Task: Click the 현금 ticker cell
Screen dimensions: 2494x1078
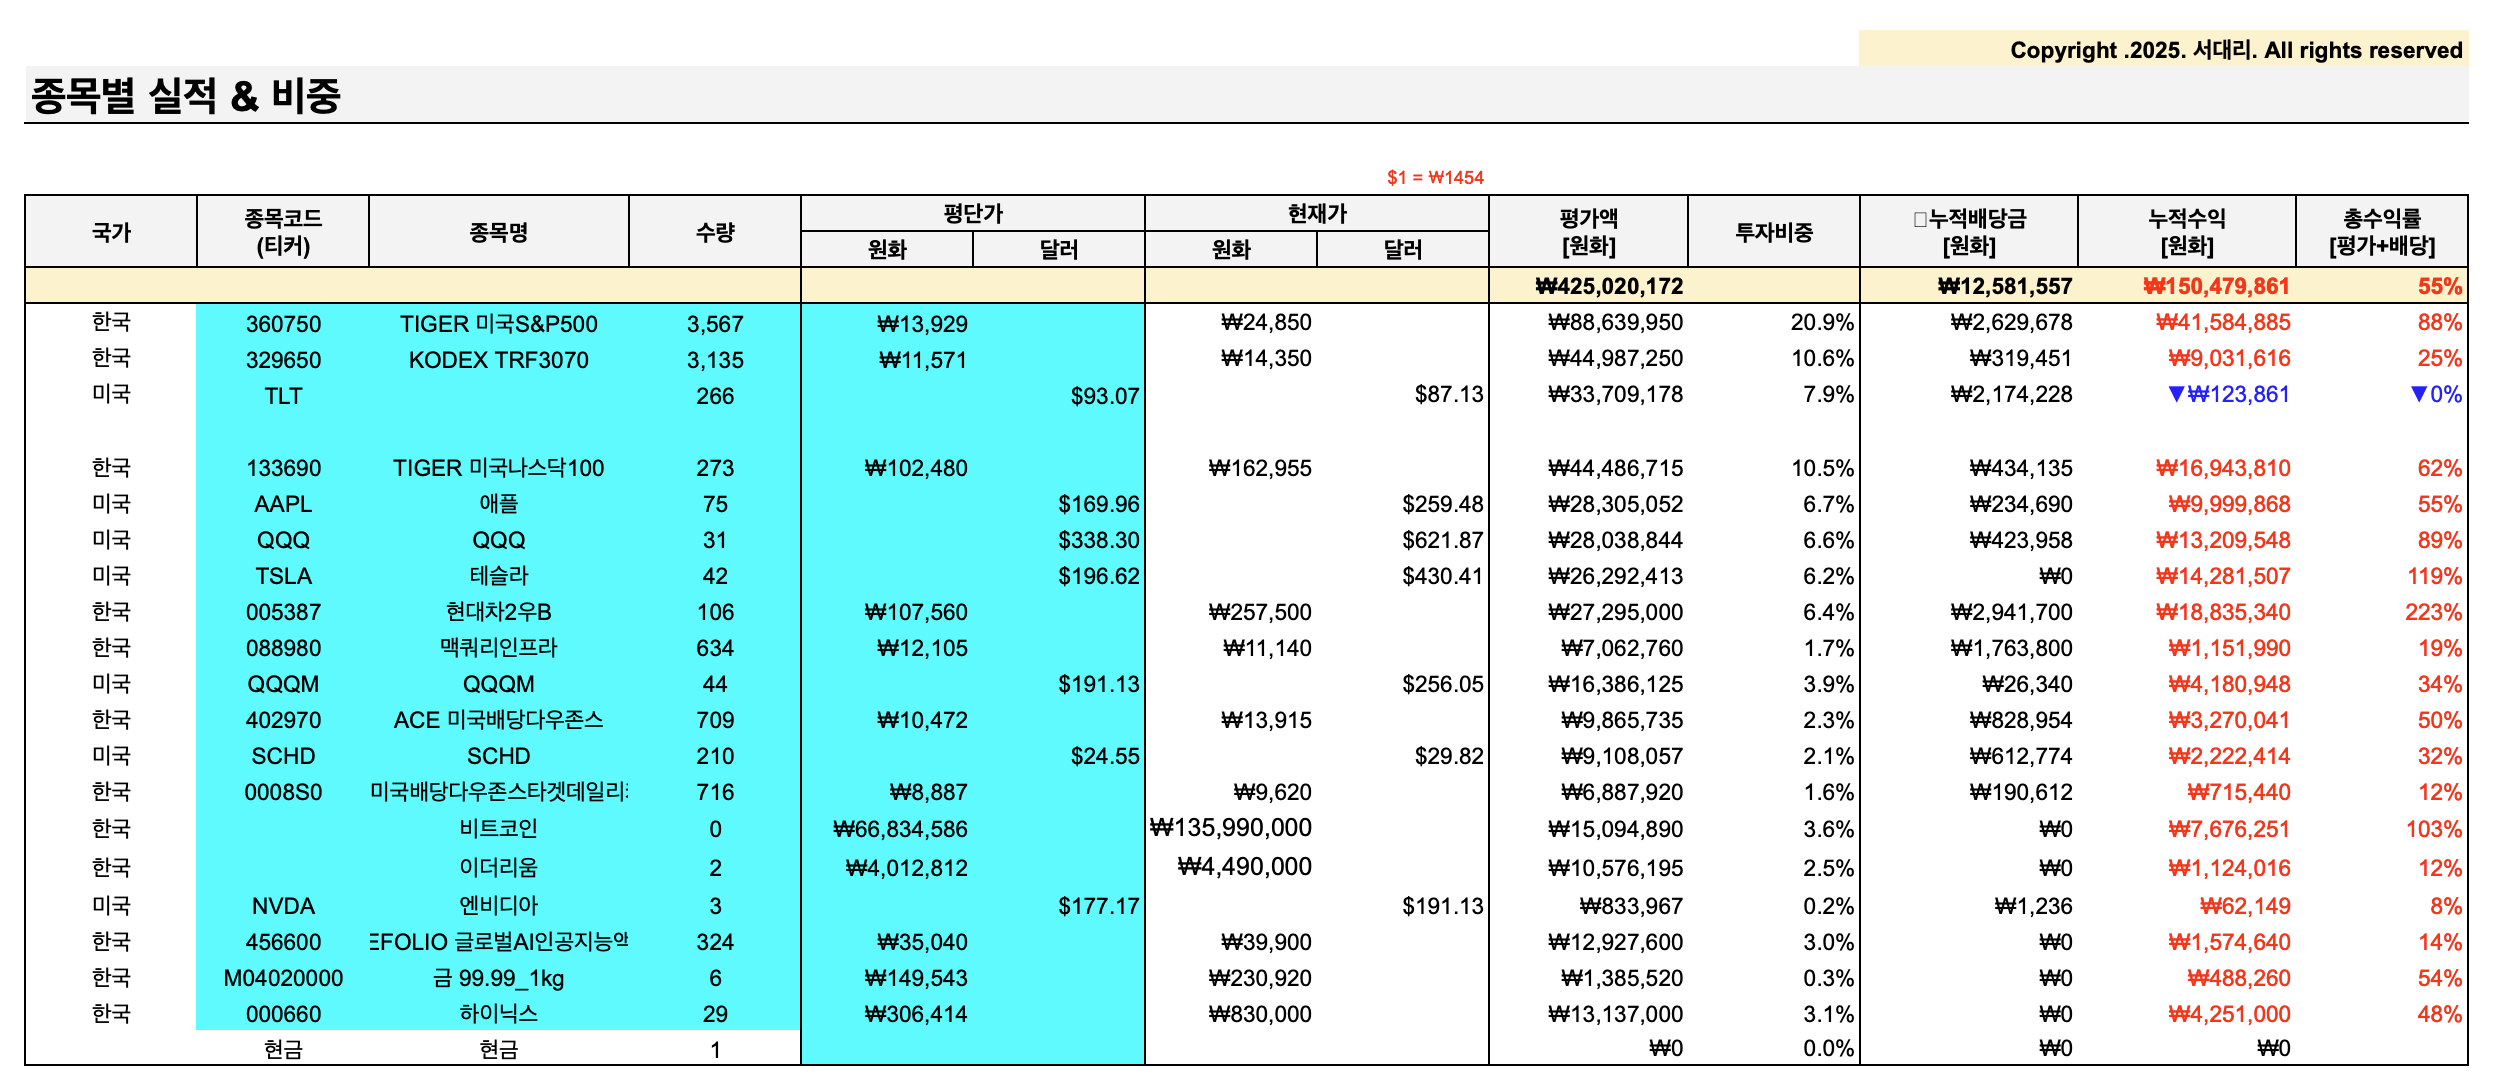Action: tap(283, 1049)
